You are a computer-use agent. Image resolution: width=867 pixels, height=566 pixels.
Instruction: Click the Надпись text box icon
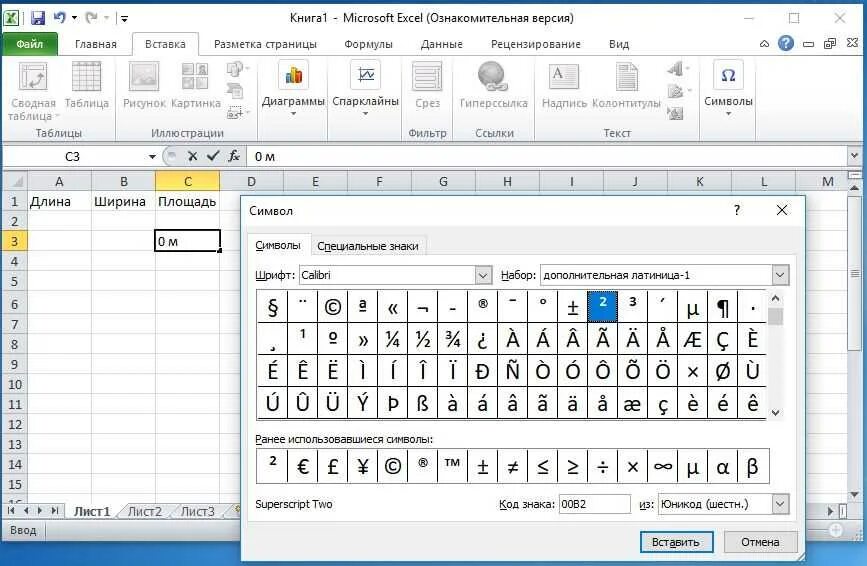(564, 85)
